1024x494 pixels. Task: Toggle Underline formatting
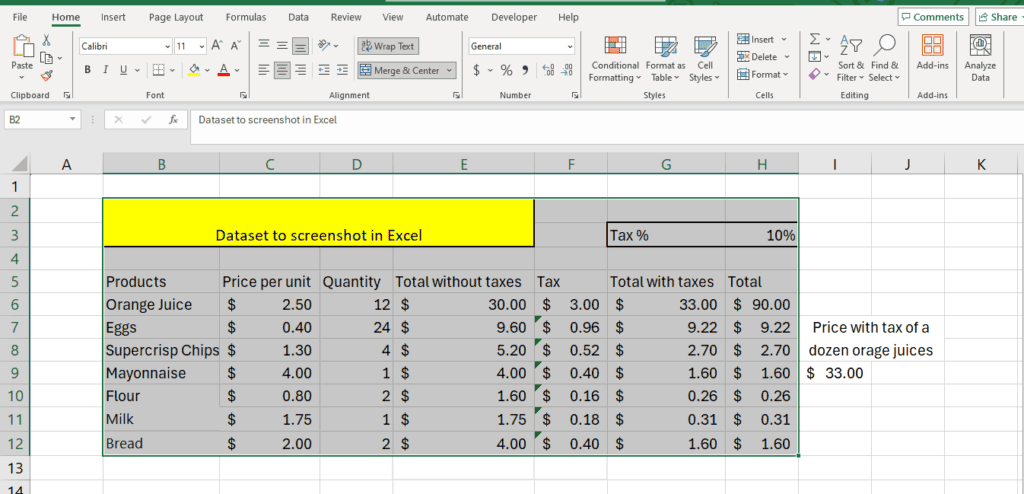pos(122,70)
